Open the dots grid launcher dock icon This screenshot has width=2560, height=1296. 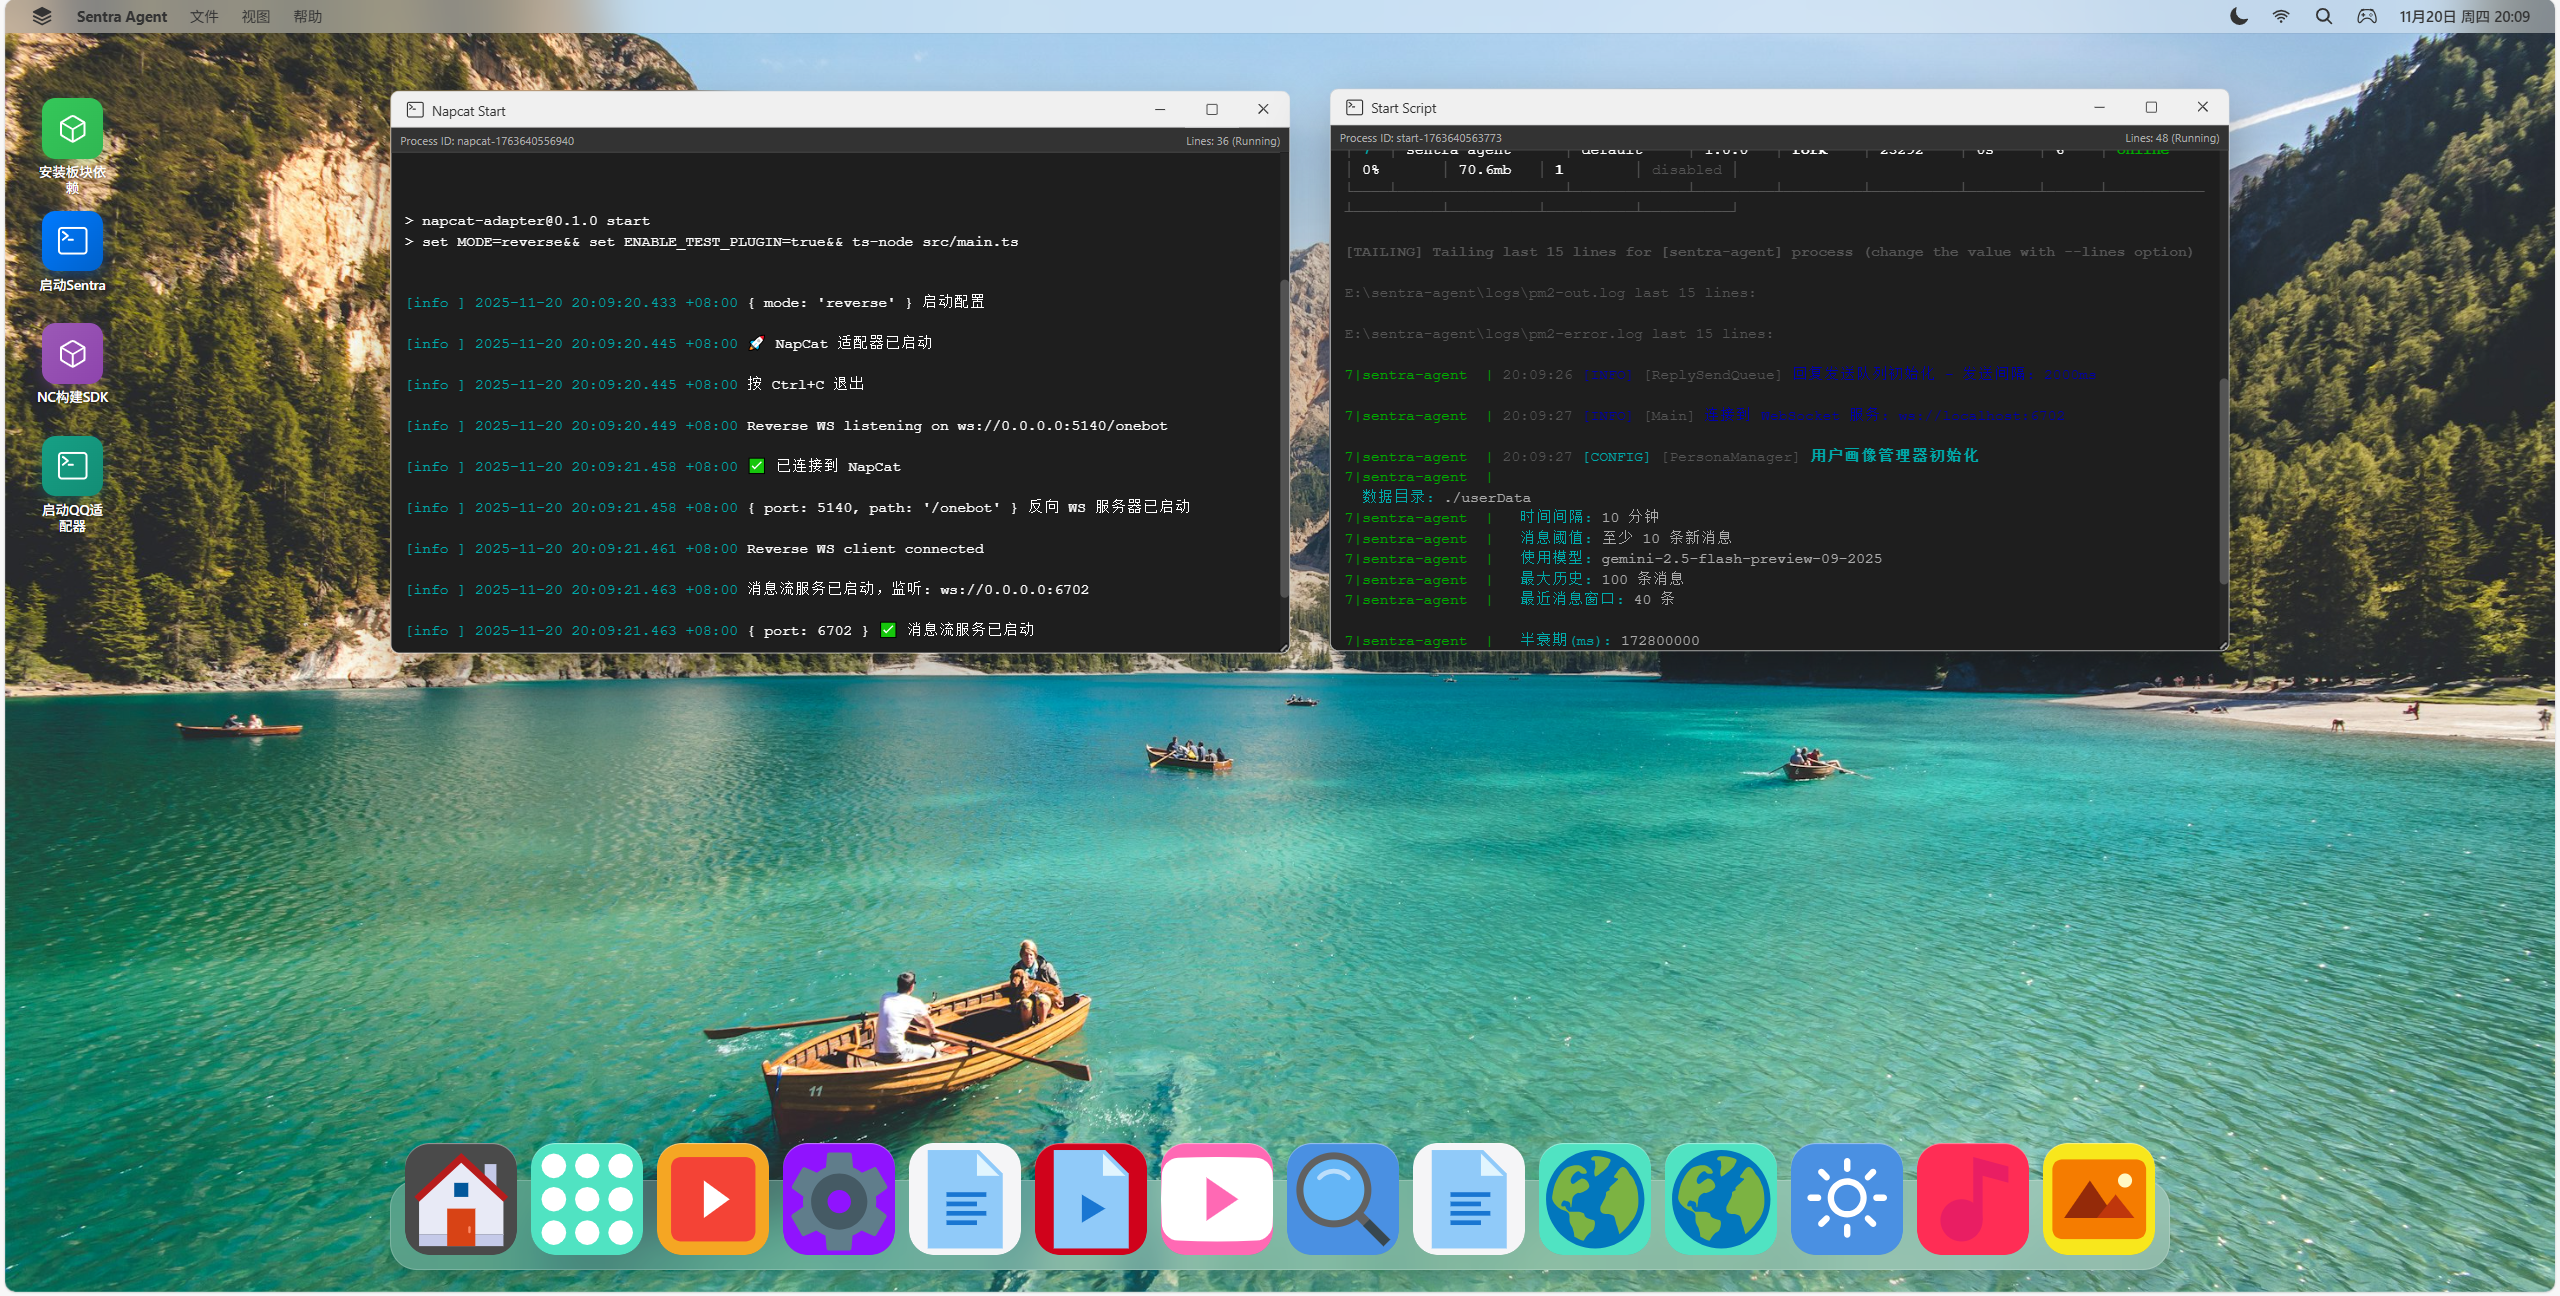click(587, 1199)
